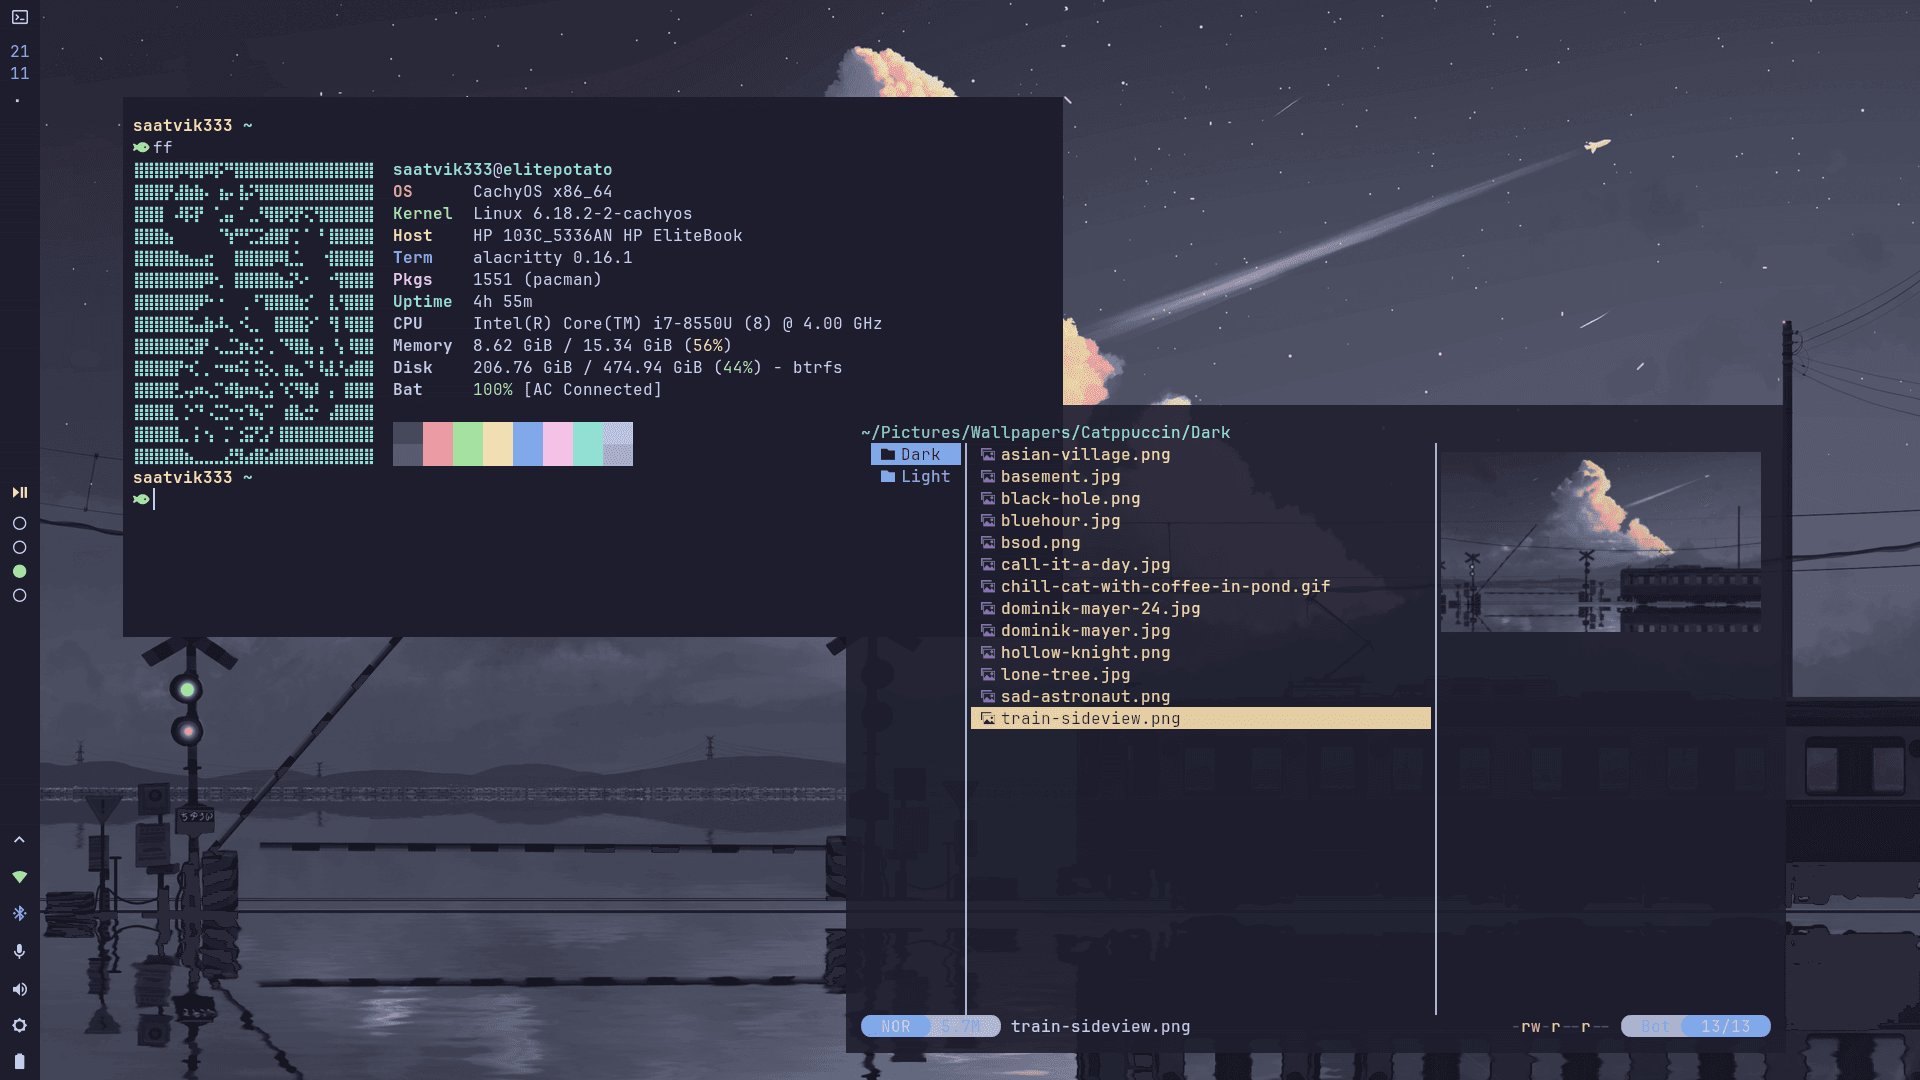Screen dimensions: 1920x1080
Task: Click Catppuccin in the breadcrumb path
Action: pos(1135,432)
